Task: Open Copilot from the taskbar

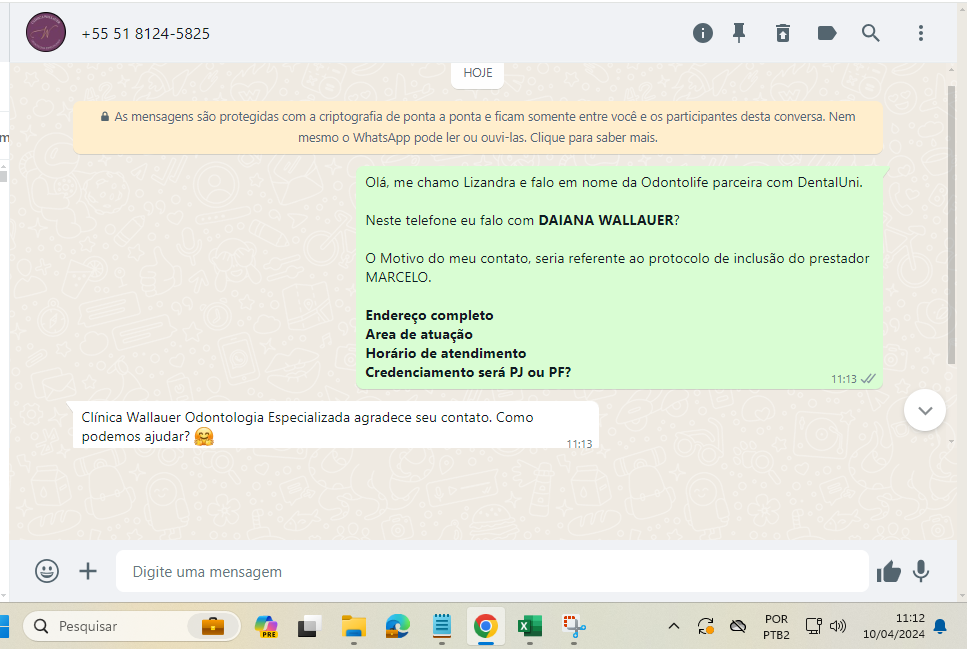Action: (x=266, y=626)
